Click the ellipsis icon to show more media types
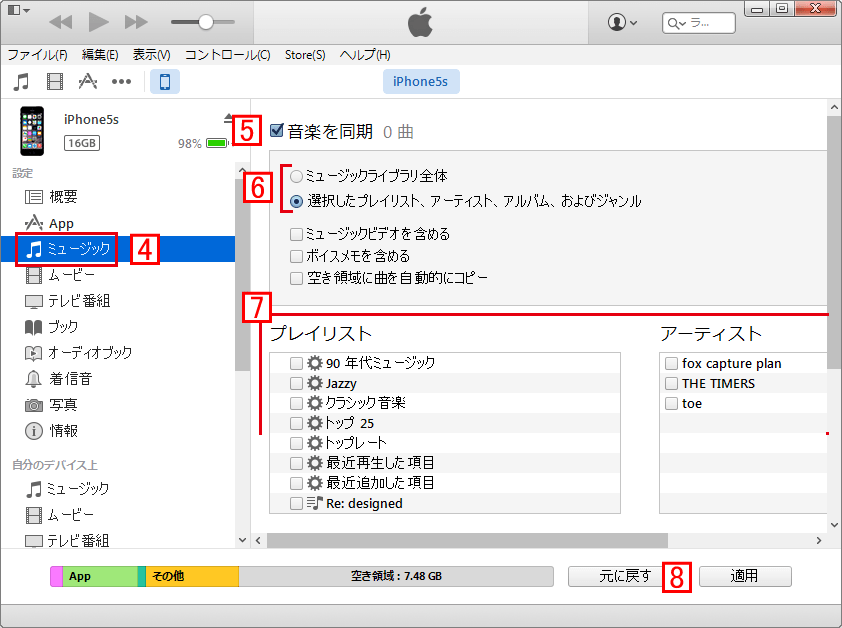This screenshot has height=628, width=842. (x=120, y=81)
